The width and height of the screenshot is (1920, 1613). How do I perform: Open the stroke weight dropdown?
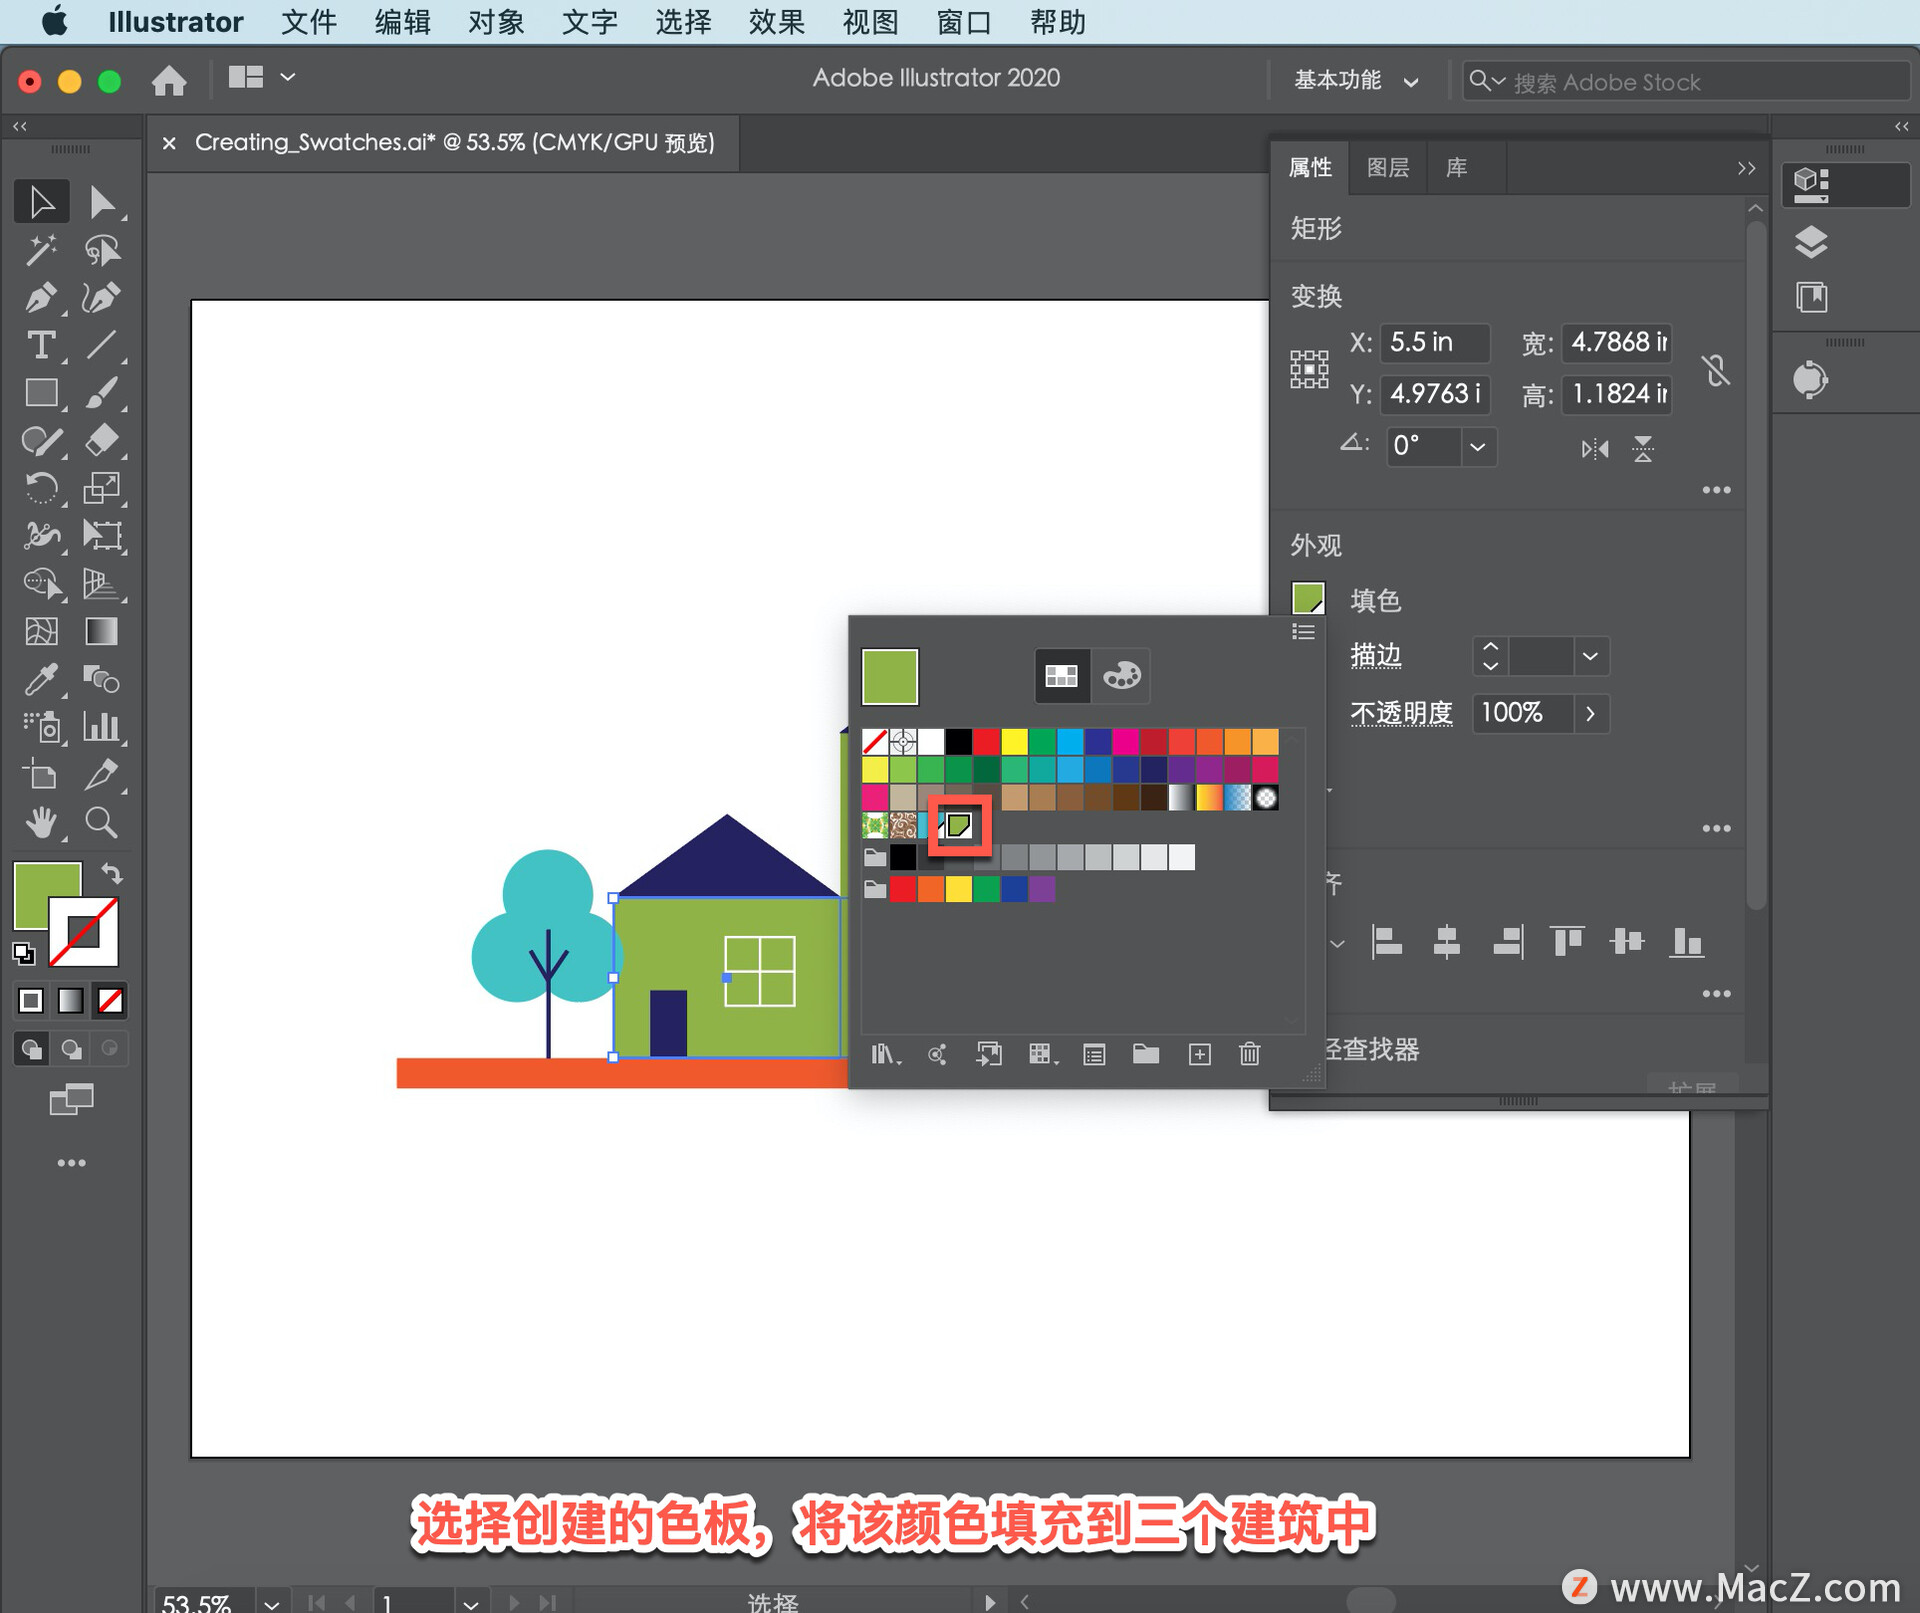1591,656
